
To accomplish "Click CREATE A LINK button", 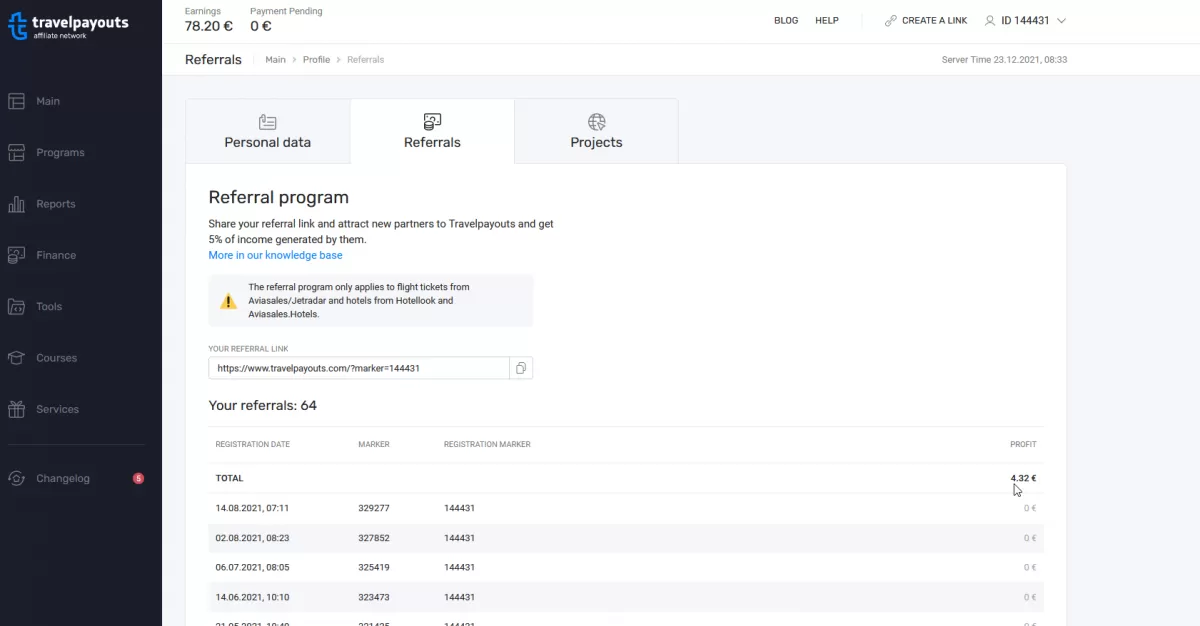I will 925,20.
